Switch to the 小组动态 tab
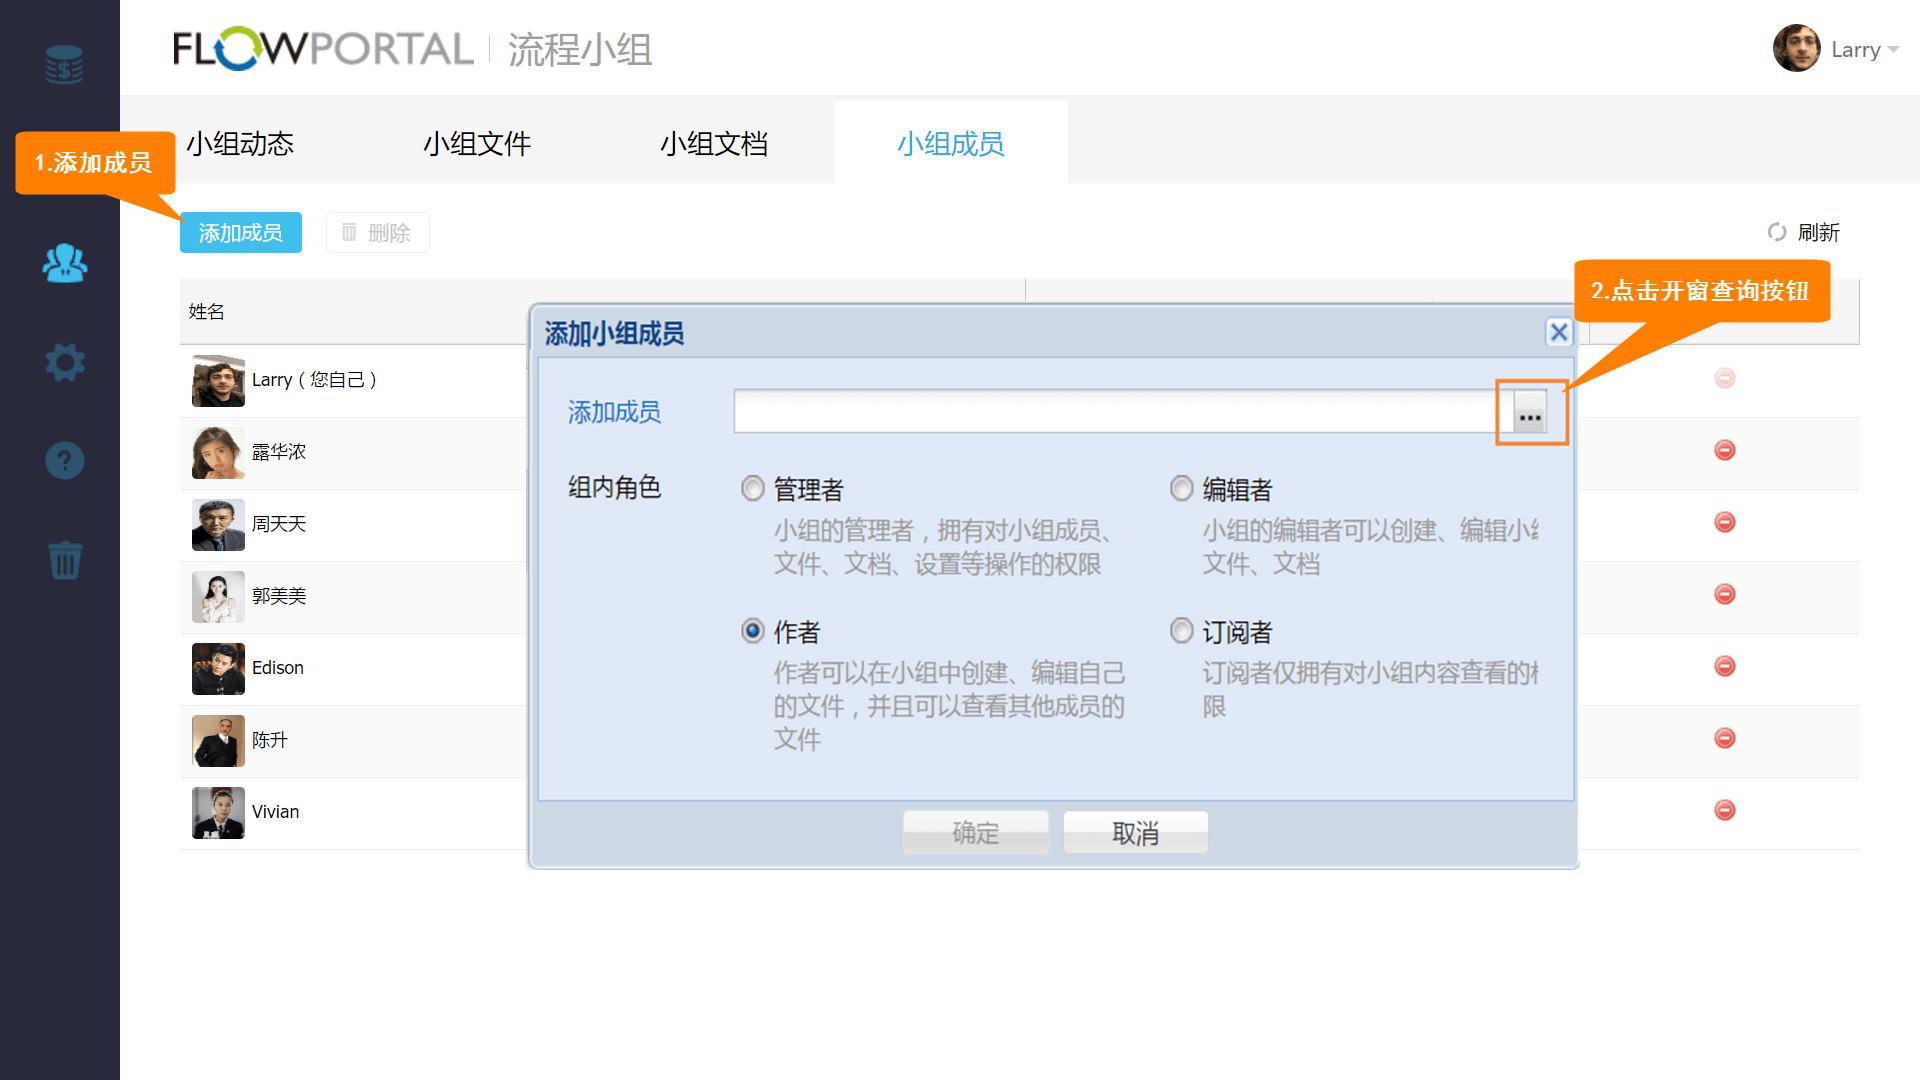The height and width of the screenshot is (1080, 1920). [x=240, y=144]
